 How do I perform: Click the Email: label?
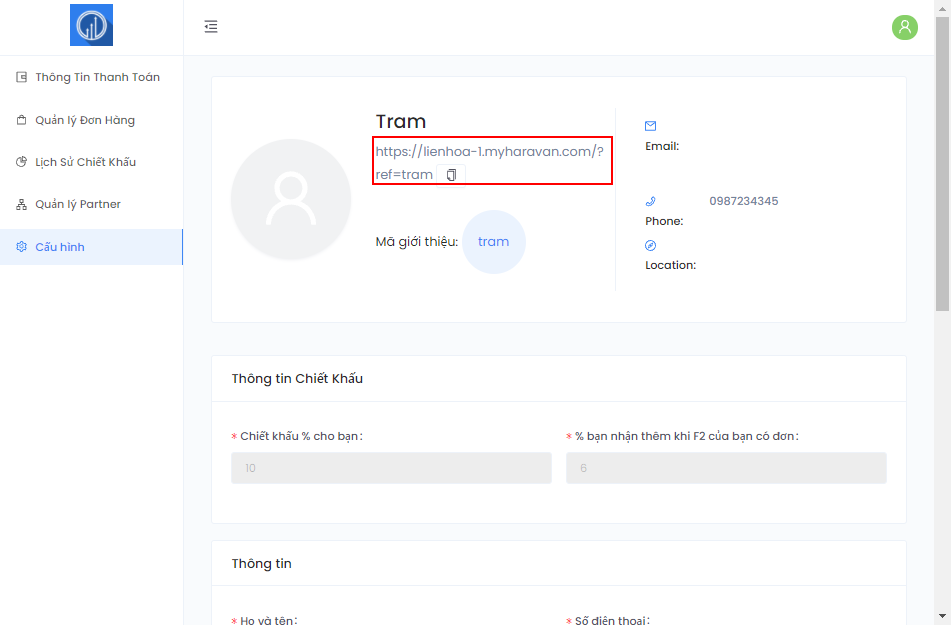pyautogui.click(x=662, y=146)
